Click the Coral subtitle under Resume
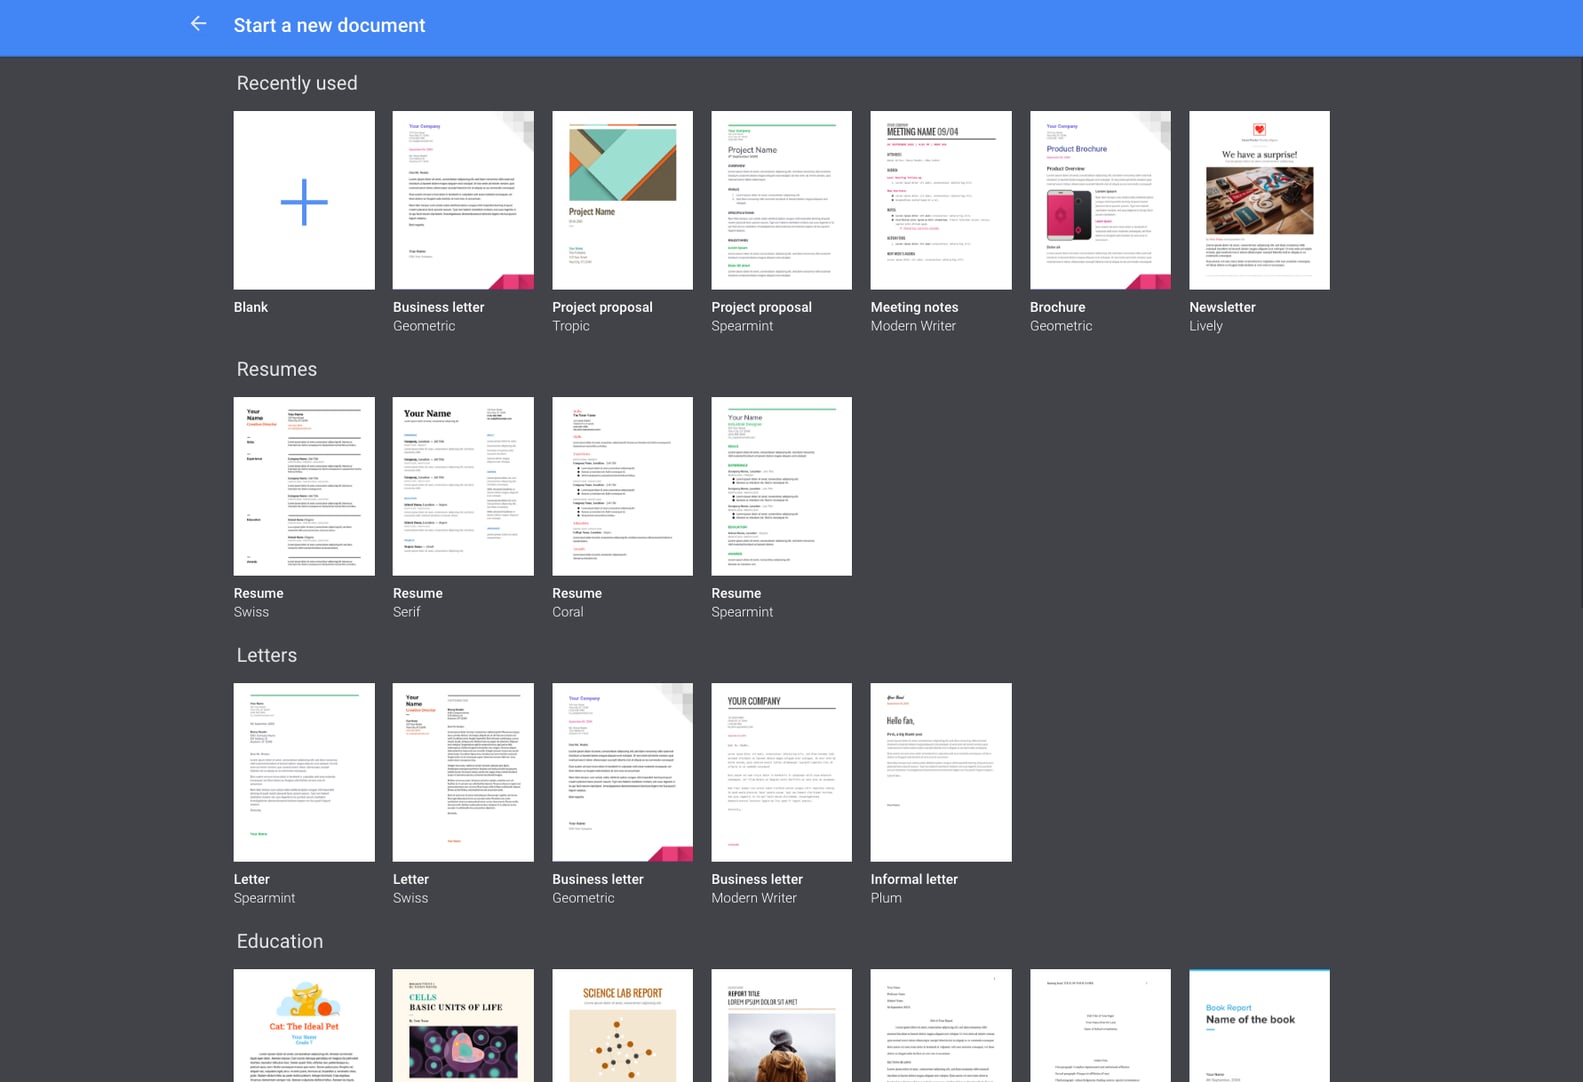This screenshot has height=1082, width=1583. click(x=568, y=612)
